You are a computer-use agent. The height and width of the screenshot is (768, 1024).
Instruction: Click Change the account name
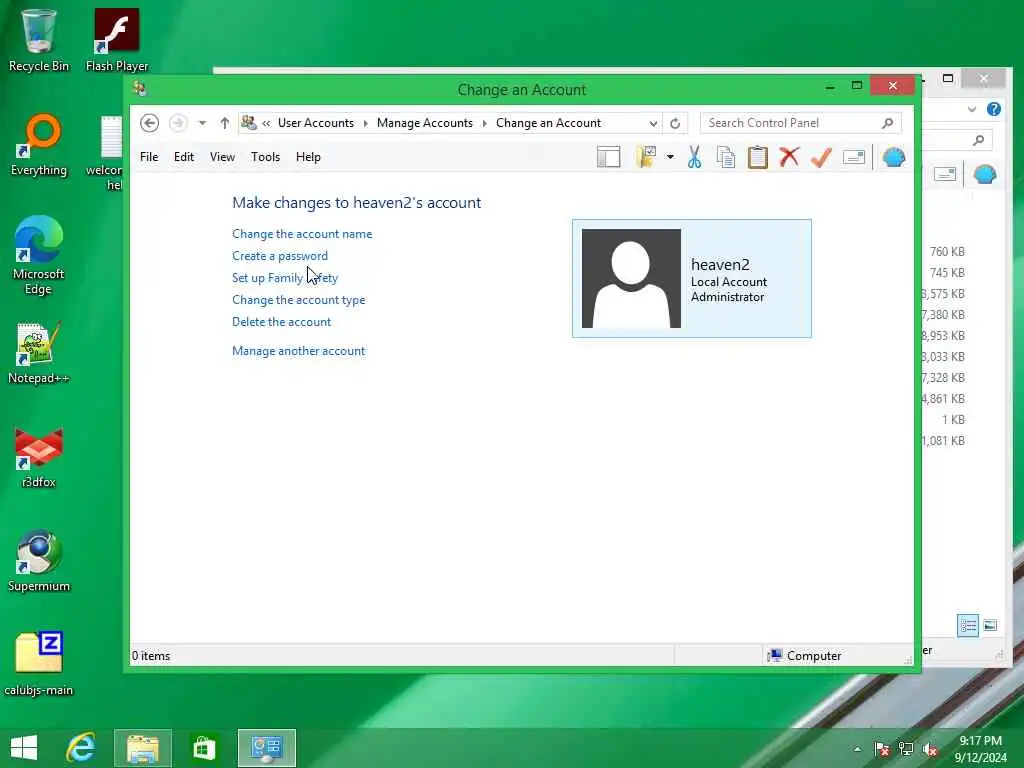click(x=302, y=234)
